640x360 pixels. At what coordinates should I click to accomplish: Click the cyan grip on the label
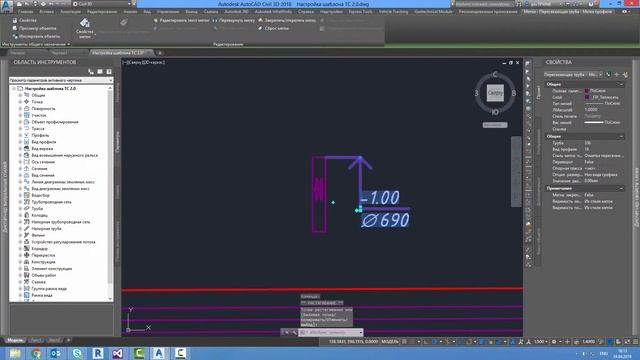(358, 209)
